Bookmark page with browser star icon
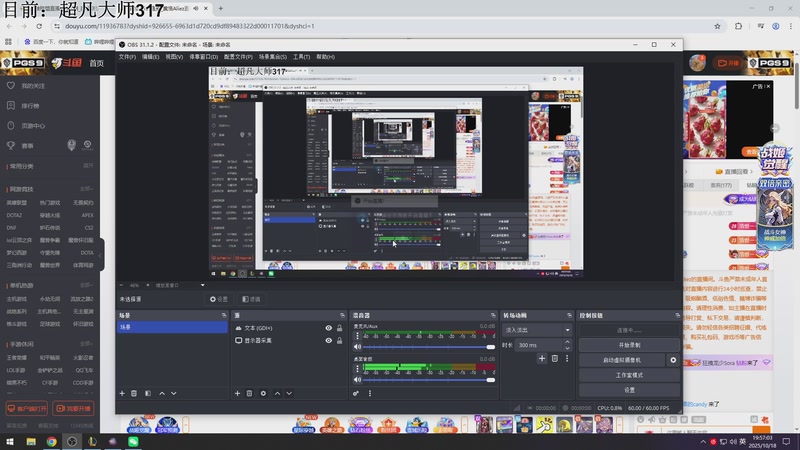Screen dimensions: 800x450 coord(717,26)
